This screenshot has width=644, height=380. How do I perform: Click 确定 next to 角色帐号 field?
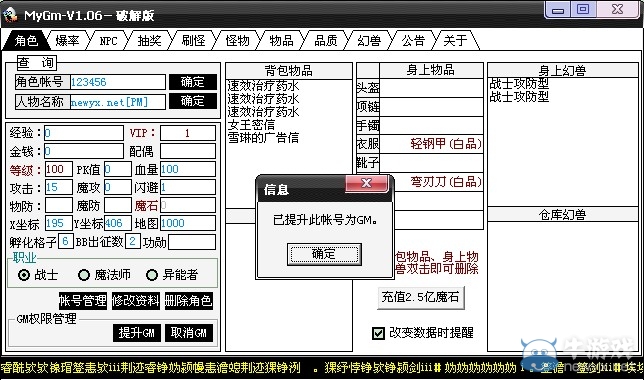(x=193, y=82)
